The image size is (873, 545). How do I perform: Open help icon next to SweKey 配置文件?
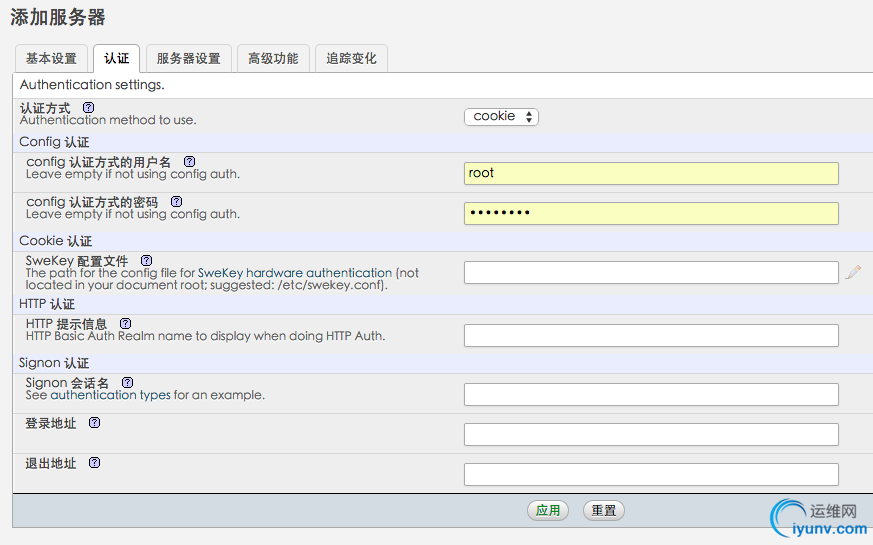[x=146, y=261]
